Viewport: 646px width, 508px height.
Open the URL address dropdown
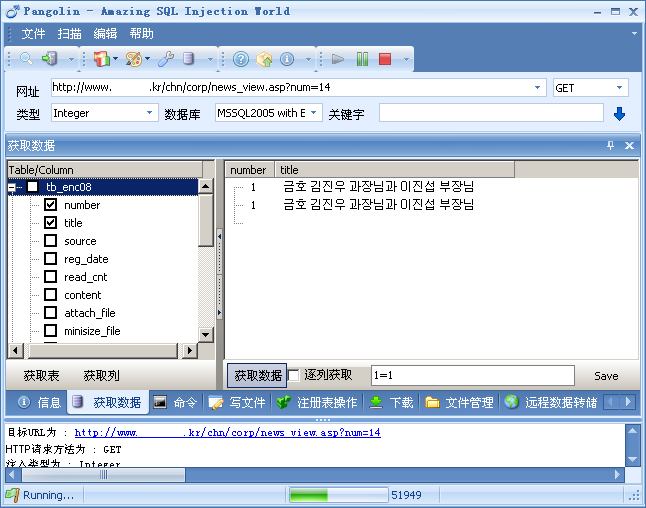537,87
